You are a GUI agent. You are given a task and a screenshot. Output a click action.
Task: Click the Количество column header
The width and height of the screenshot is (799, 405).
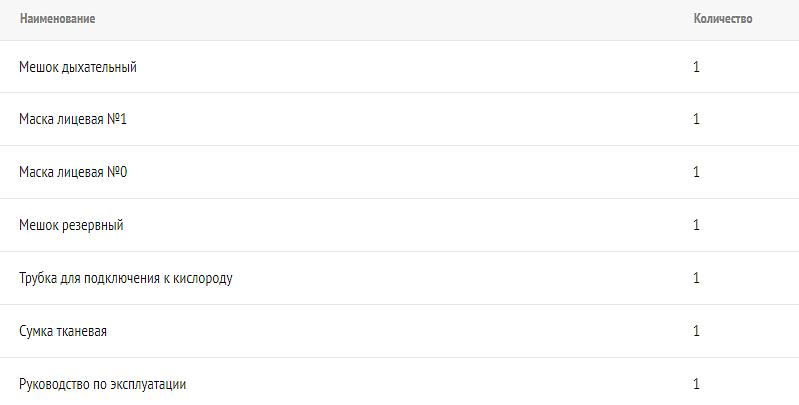click(x=722, y=19)
